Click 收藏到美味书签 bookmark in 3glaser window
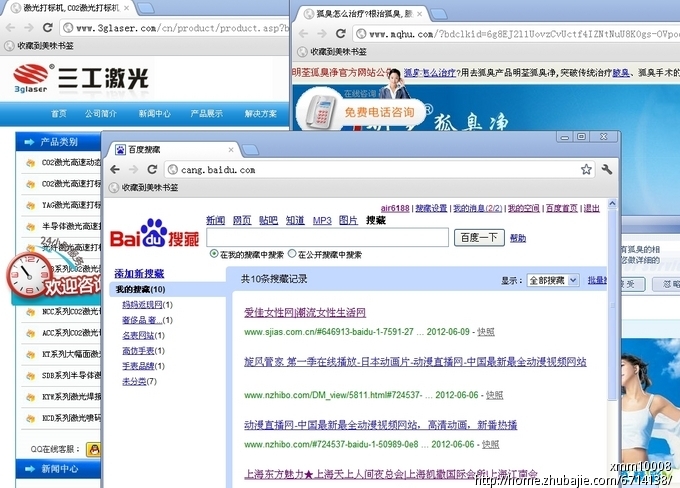The width and height of the screenshot is (680, 488). [40, 46]
